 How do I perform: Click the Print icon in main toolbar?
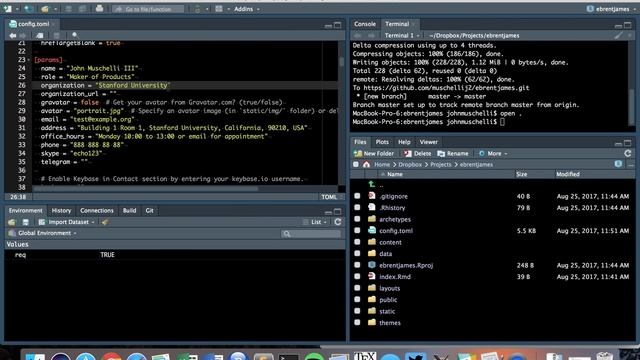(99, 9)
